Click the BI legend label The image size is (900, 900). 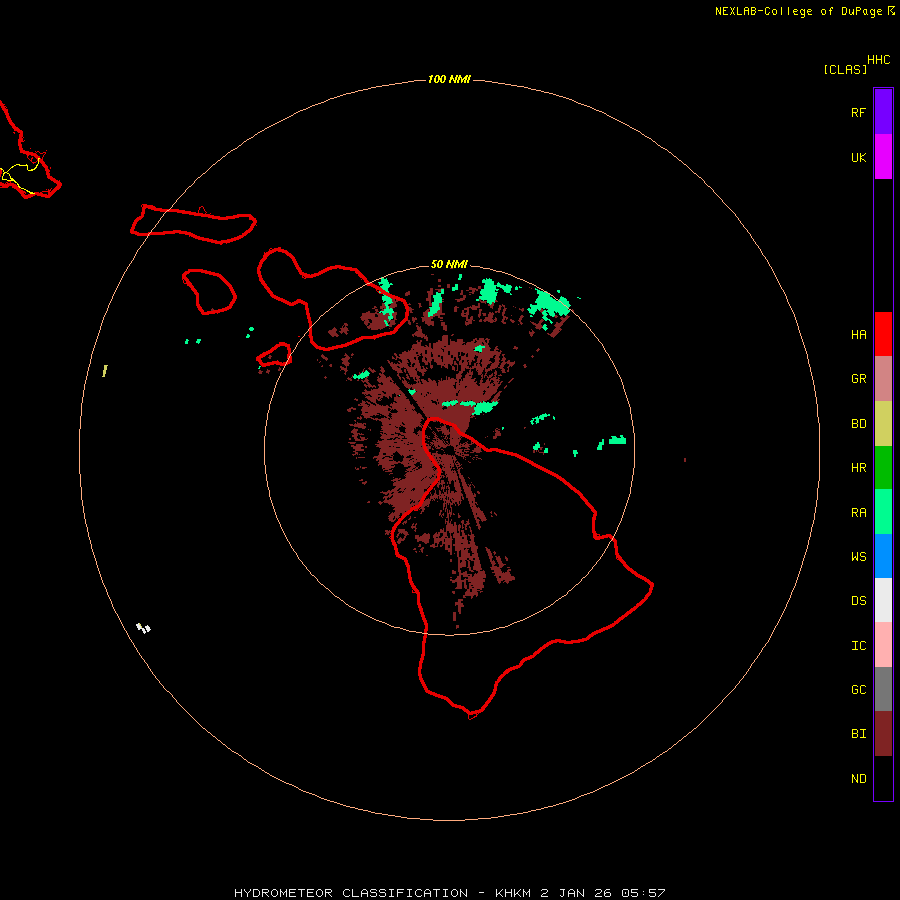click(858, 734)
